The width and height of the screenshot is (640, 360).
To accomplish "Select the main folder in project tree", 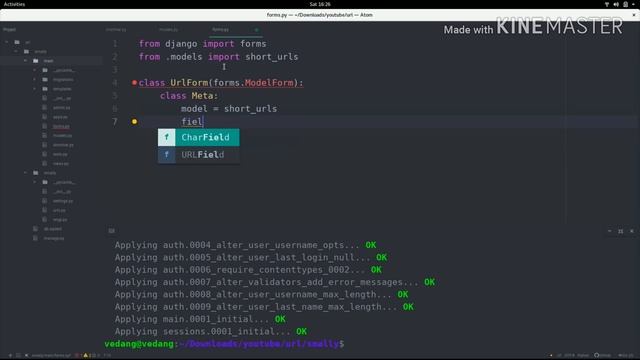I will (49, 61).
